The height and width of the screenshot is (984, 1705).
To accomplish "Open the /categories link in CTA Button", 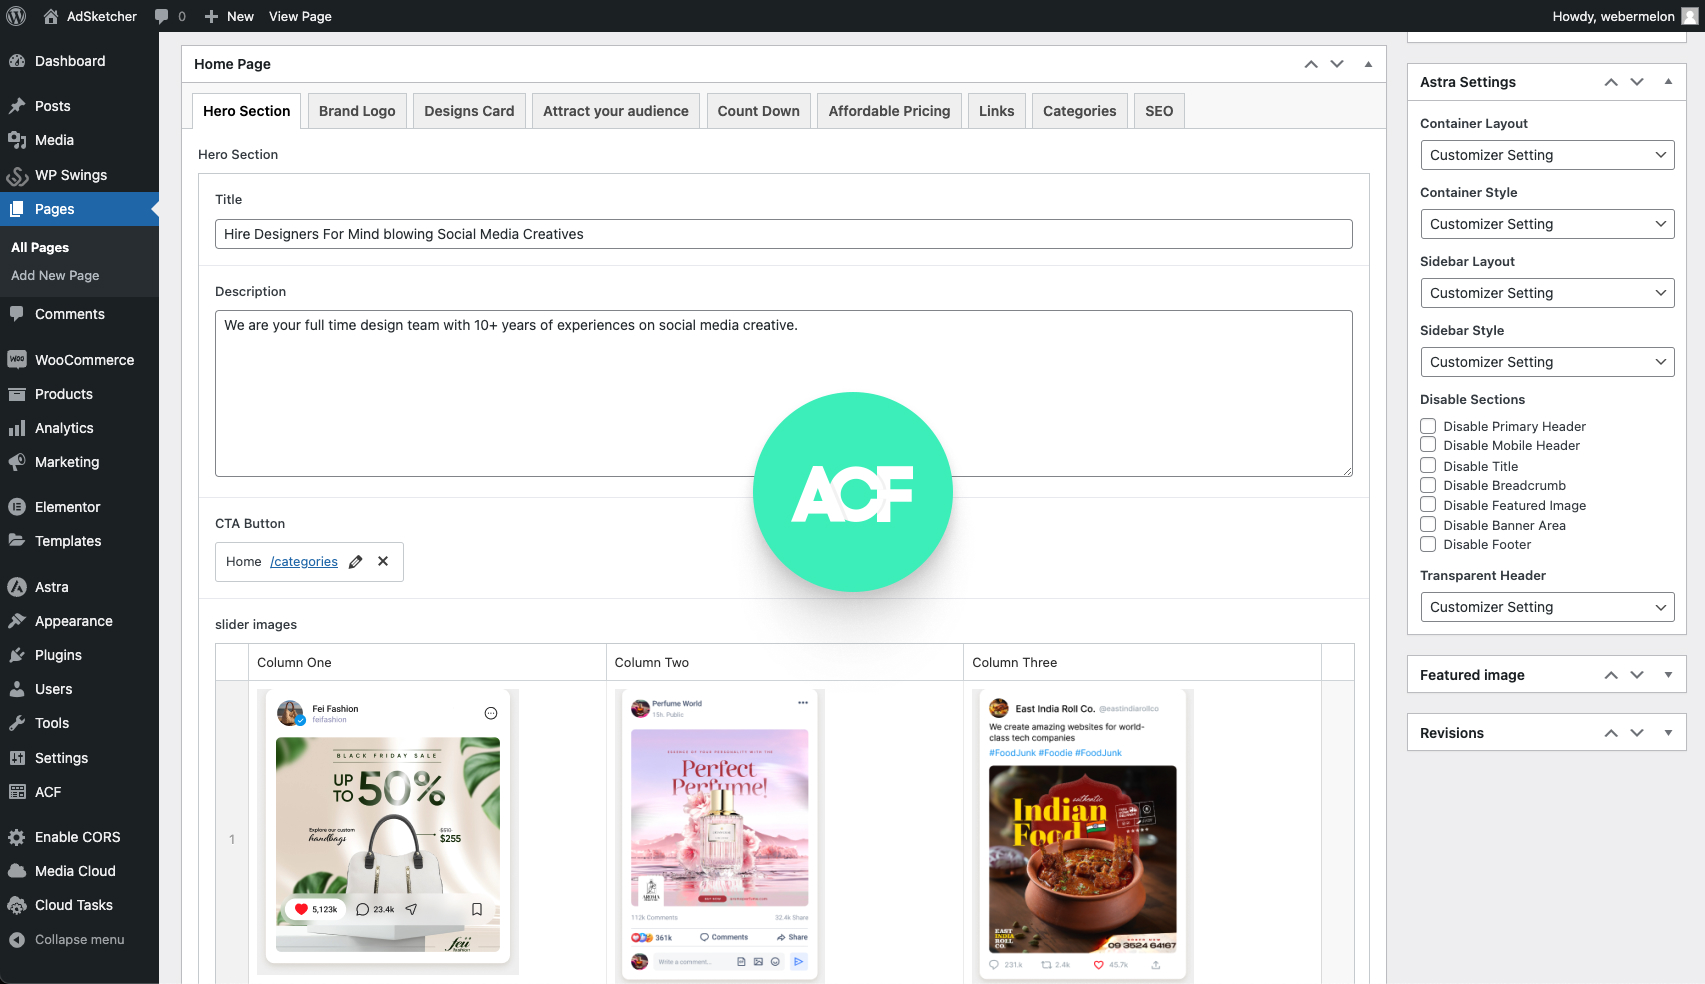I will coord(304,561).
